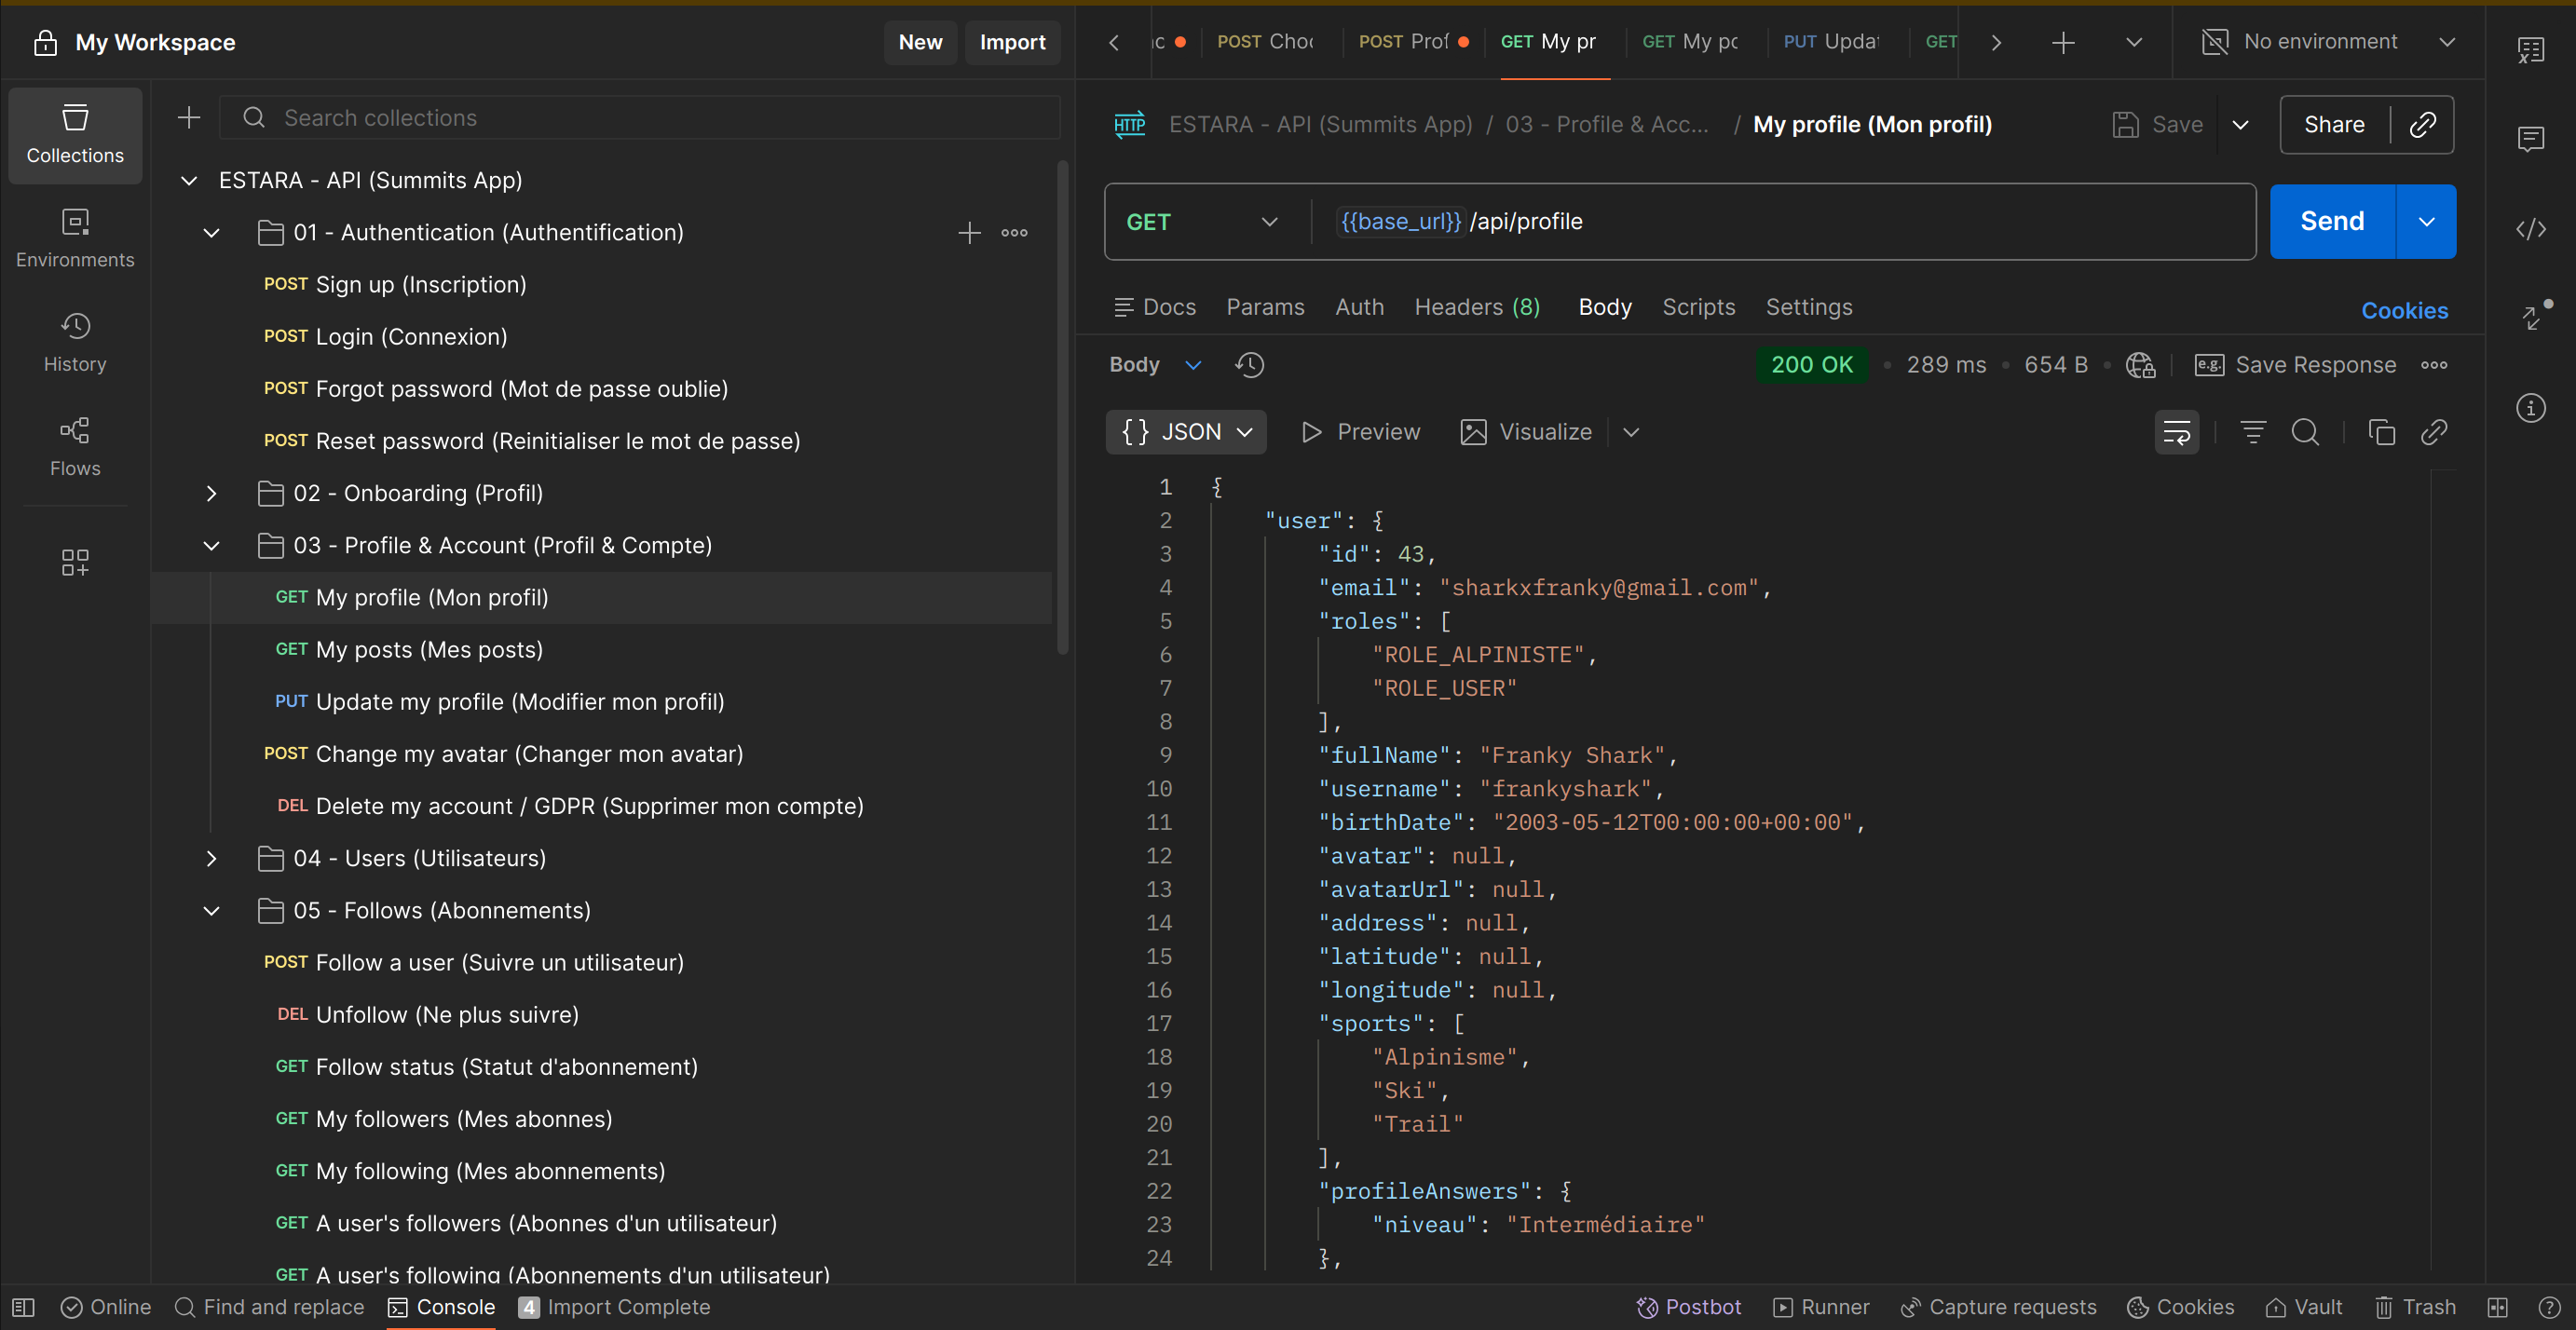This screenshot has height=1330, width=2576.
Task: Switch to the Preview response view
Action: pyautogui.click(x=1360, y=432)
